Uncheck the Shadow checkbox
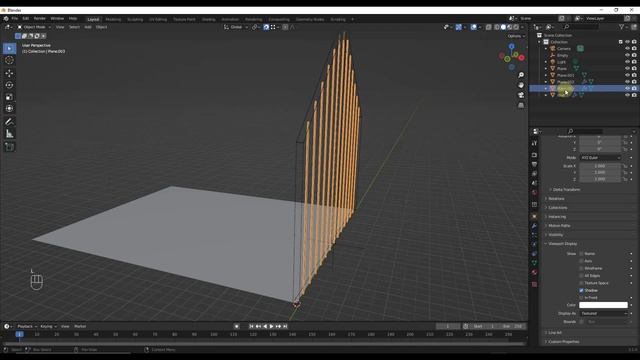 pyautogui.click(x=581, y=291)
